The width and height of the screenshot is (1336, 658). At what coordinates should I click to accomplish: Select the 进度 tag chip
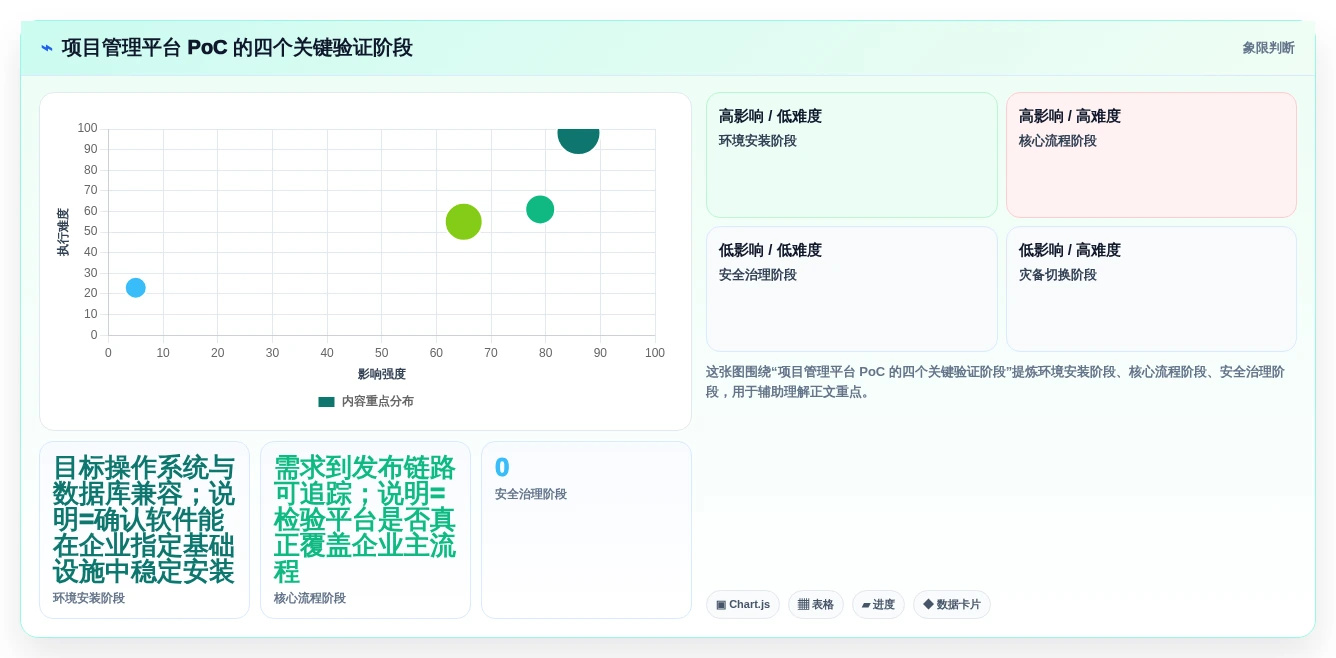pyautogui.click(x=878, y=604)
